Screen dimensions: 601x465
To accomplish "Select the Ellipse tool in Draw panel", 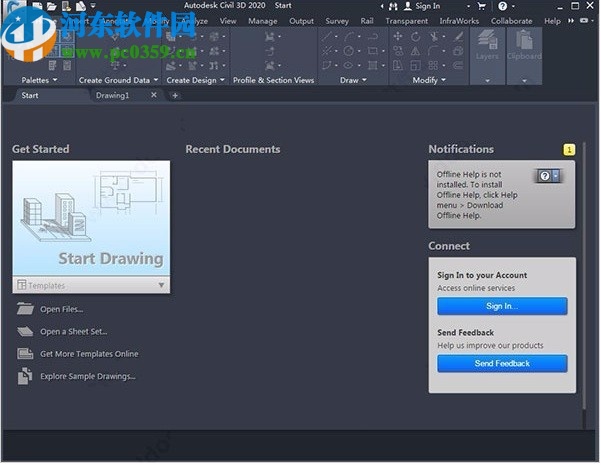I will click(x=348, y=66).
